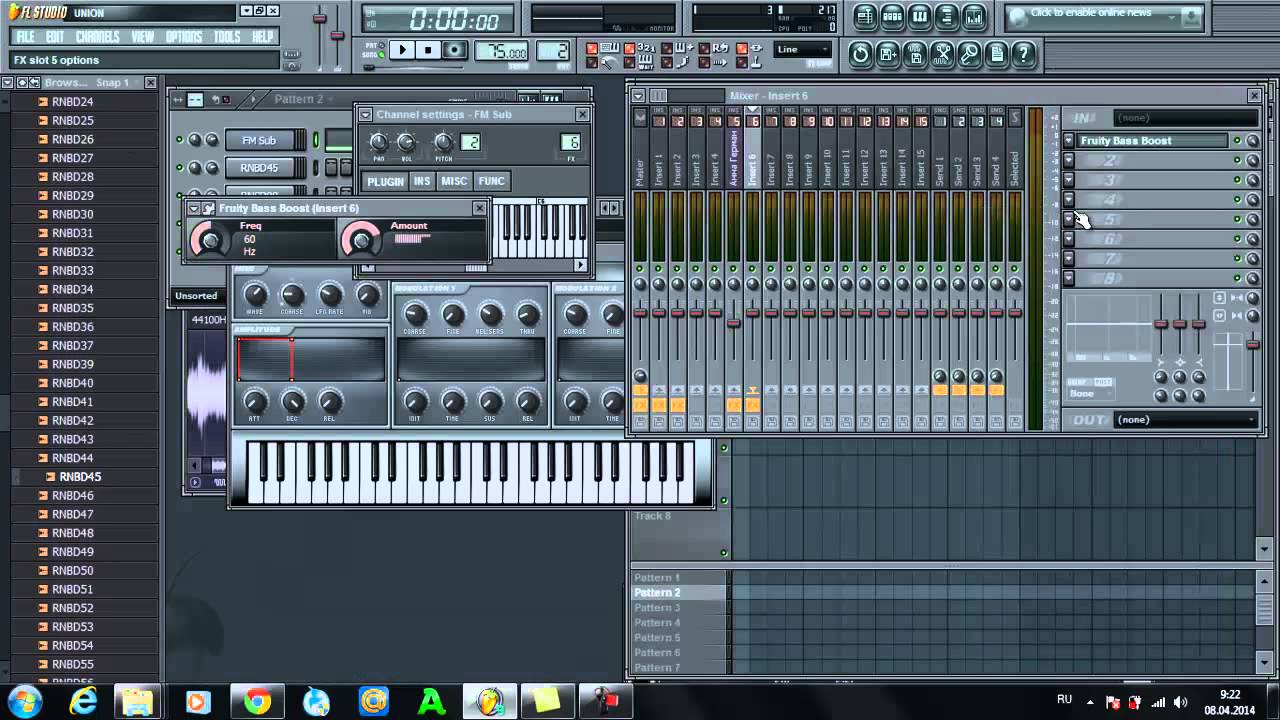Click save new version icon
The image size is (1280, 720).
point(888,54)
